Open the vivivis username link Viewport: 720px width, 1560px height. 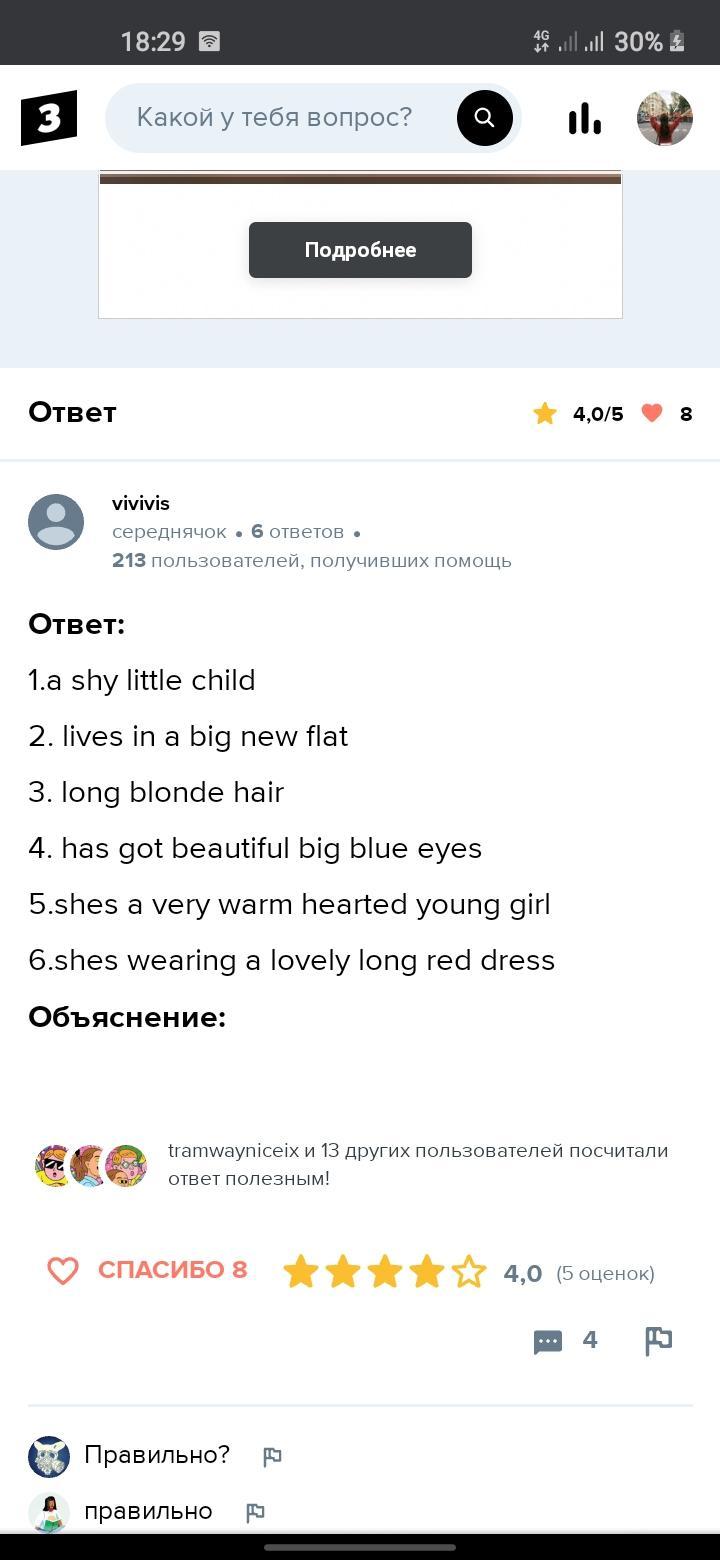click(141, 503)
